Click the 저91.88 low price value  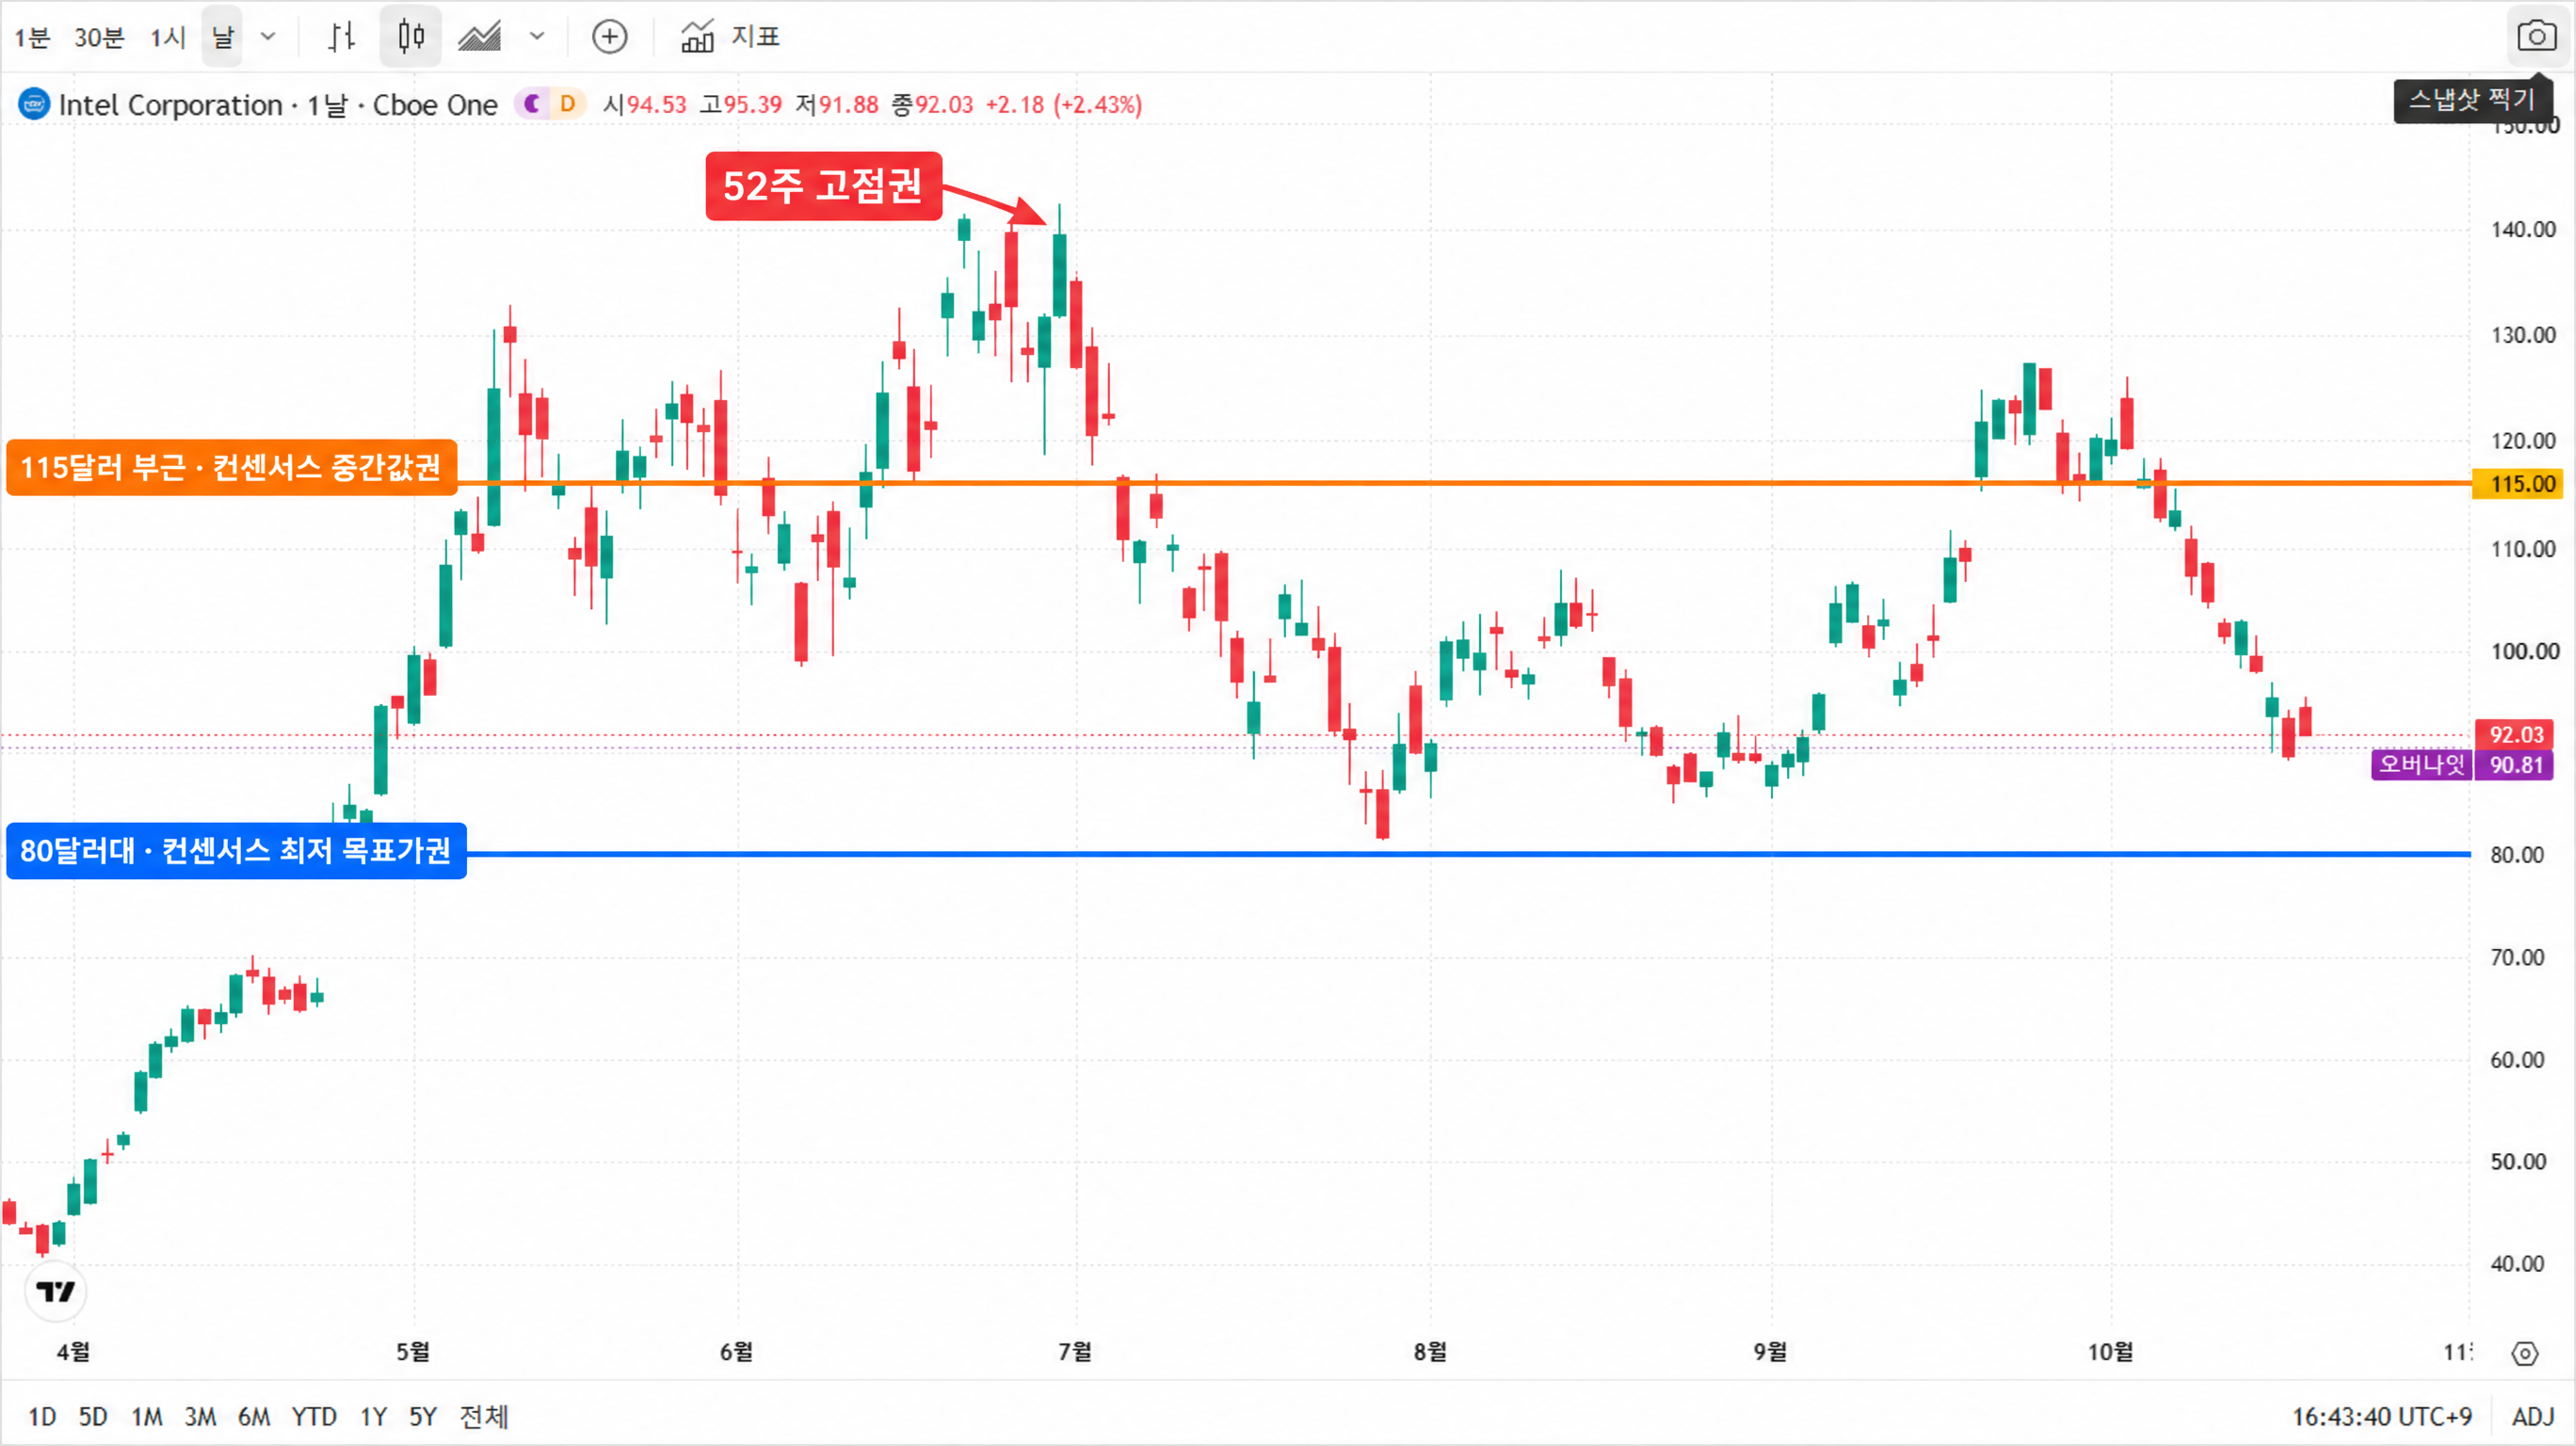pos(836,105)
